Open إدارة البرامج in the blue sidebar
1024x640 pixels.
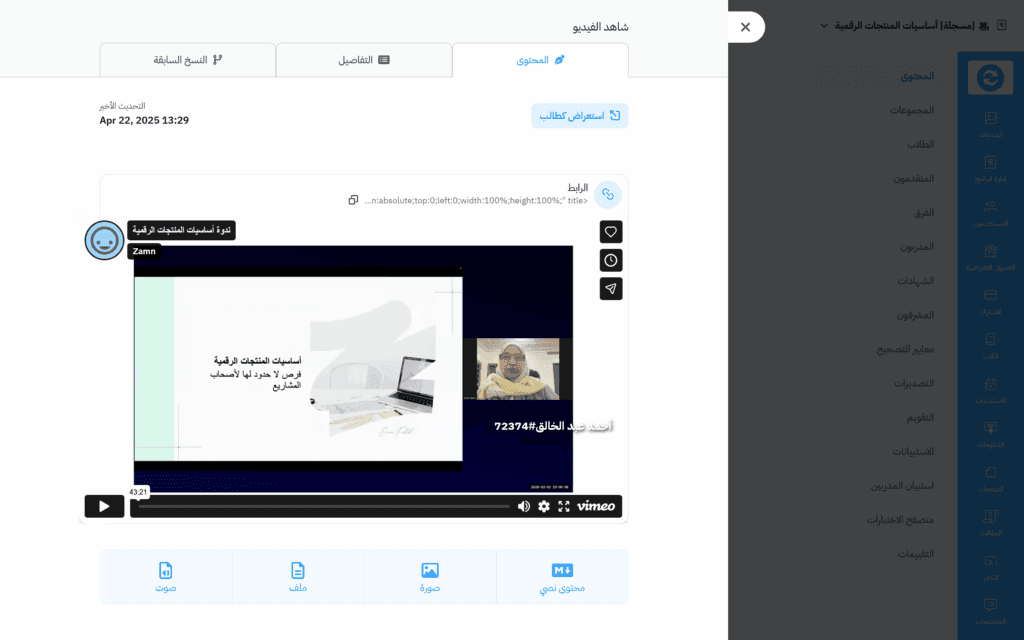(x=991, y=168)
